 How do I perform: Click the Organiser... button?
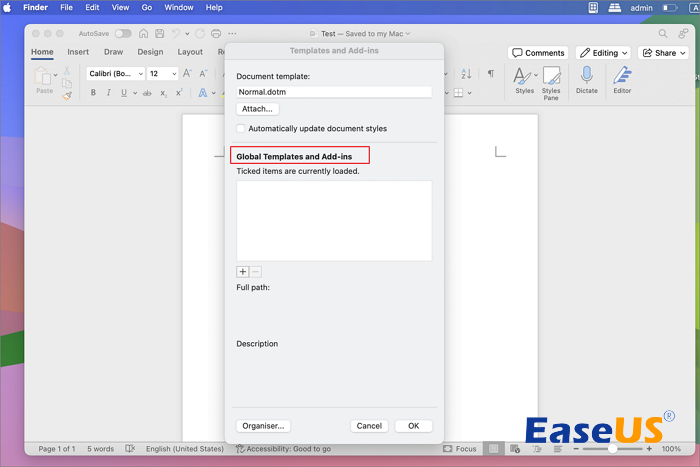pyautogui.click(x=263, y=426)
